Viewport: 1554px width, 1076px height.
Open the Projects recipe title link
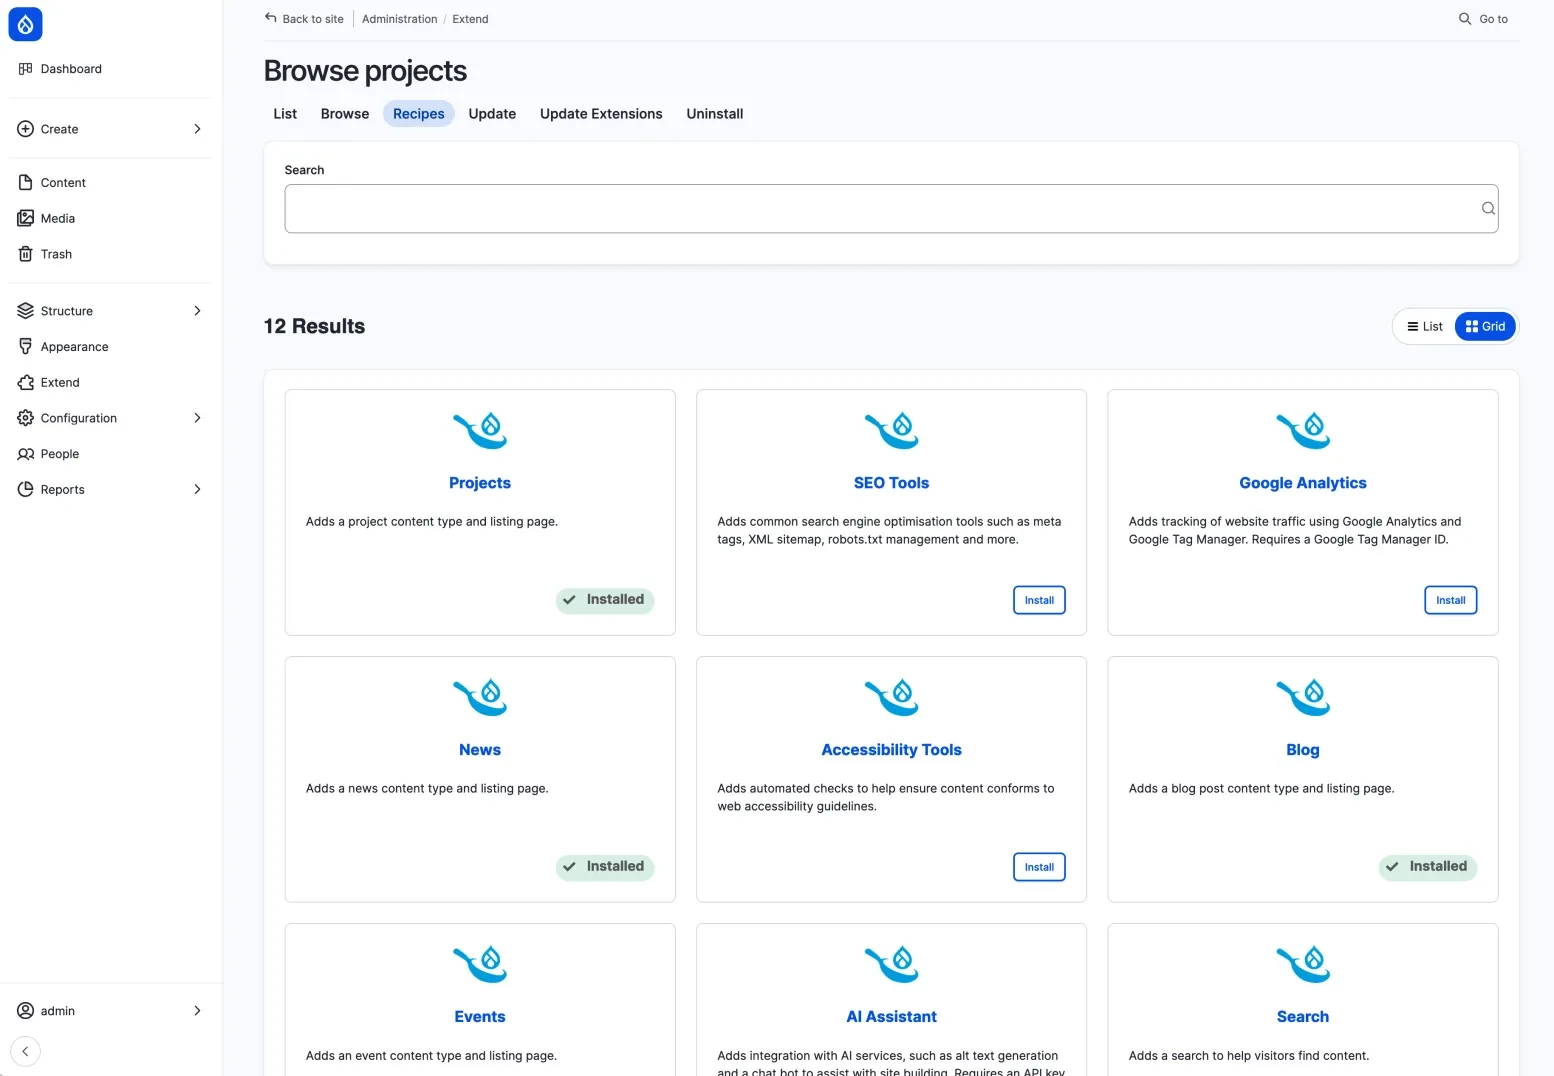point(480,483)
